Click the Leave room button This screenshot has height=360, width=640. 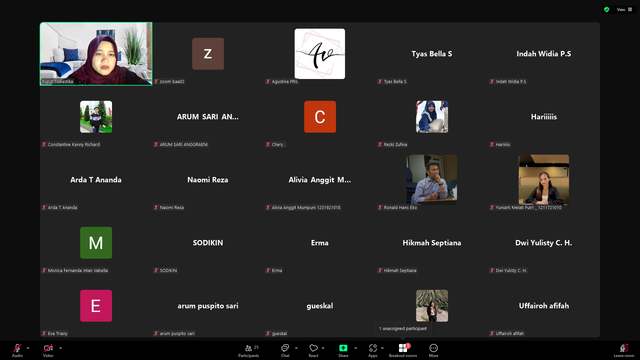(624, 350)
